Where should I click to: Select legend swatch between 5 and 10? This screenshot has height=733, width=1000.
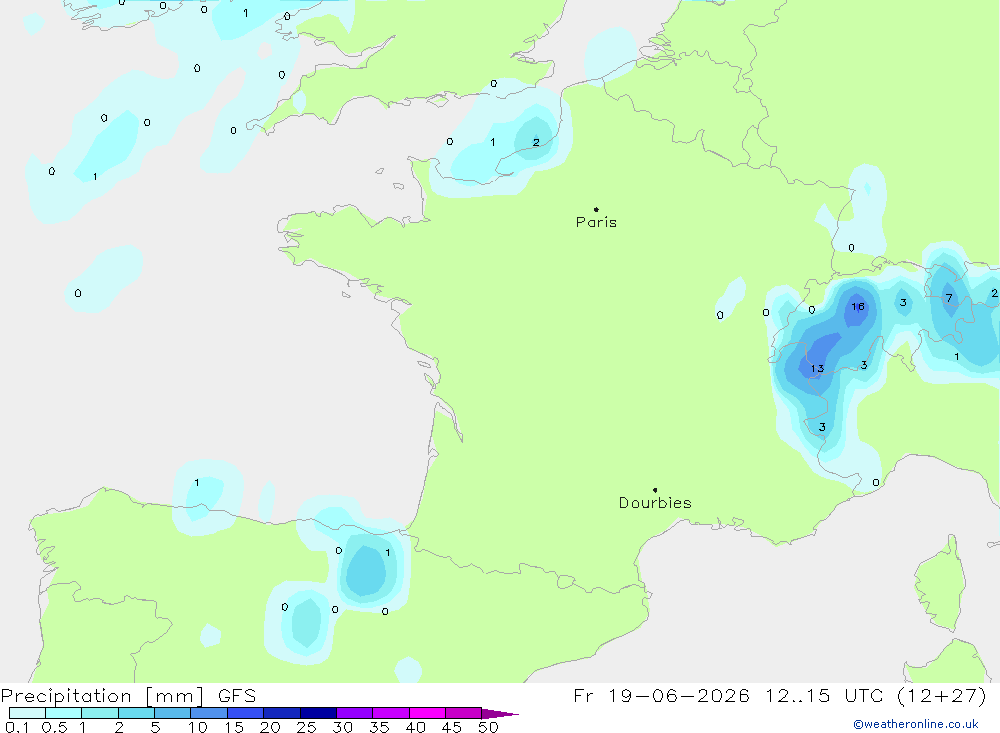click(x=173, y=713)
